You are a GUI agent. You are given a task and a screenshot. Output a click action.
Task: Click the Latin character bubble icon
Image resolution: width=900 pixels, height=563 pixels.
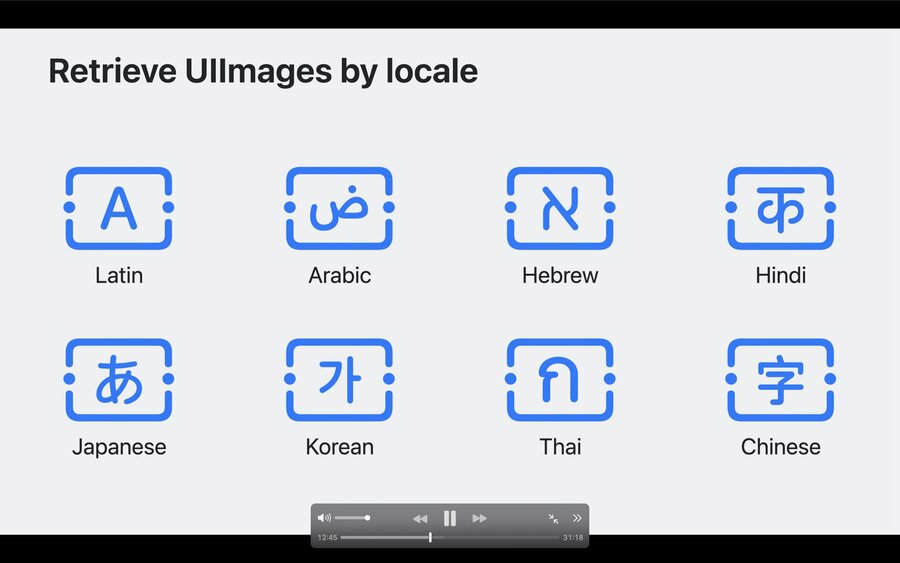119,208
